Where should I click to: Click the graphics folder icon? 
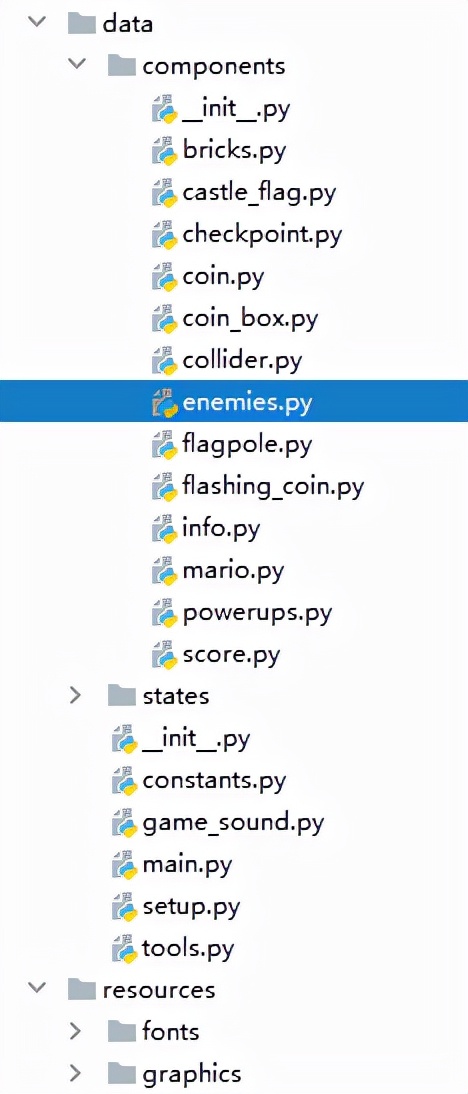click(121, 1073)
